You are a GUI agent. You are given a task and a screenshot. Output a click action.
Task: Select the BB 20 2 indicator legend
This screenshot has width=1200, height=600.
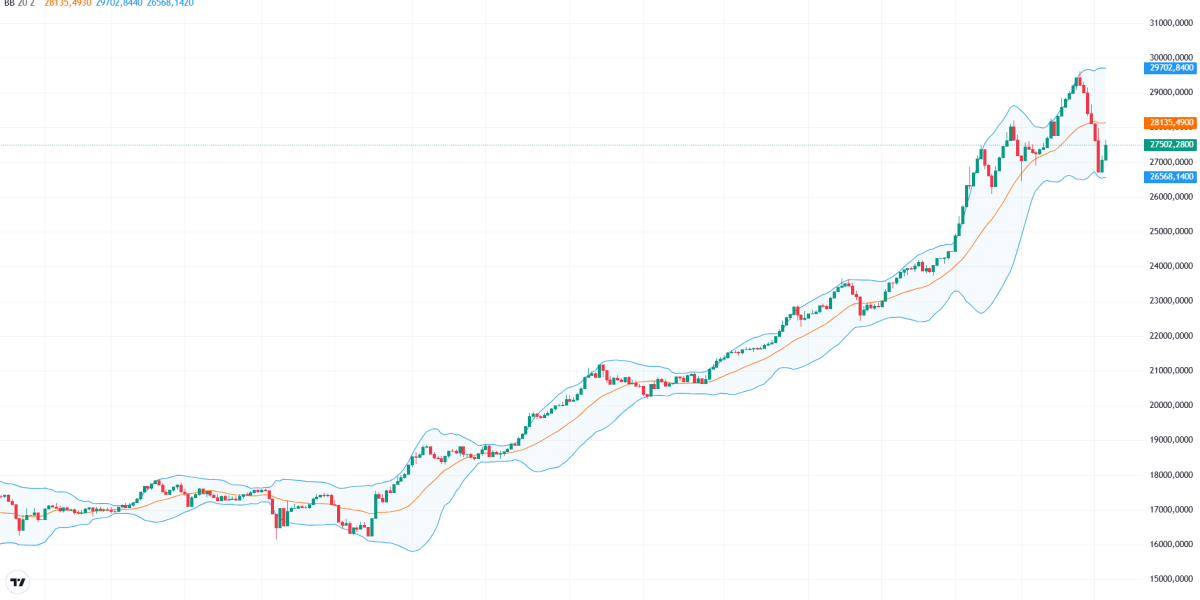pyautogui.click(x=19, y=4)
